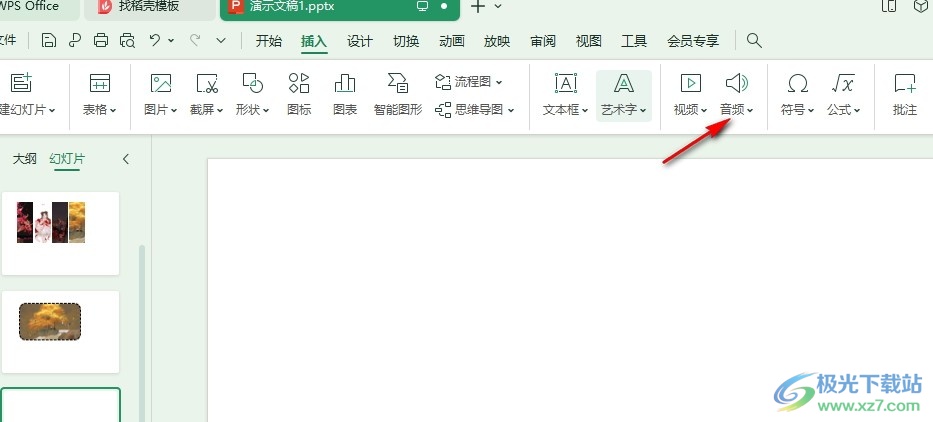Viewport: 933px width, 422px height.
Task: Click the Undo arrow icon
Action: click(x=155, y=40)
